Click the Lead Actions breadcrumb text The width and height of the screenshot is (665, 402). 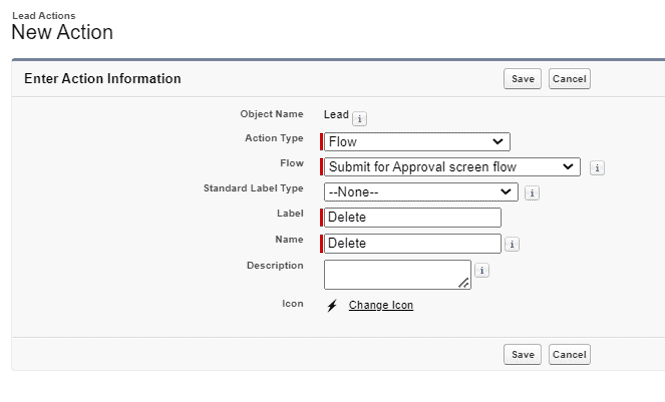[44, 16]
